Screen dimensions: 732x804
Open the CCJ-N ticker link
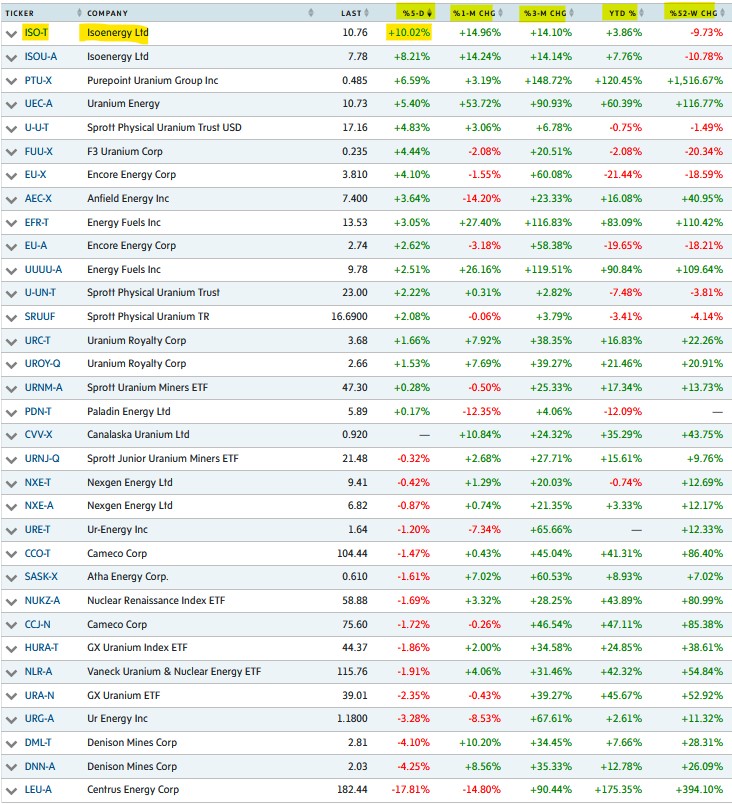point(37,625)
